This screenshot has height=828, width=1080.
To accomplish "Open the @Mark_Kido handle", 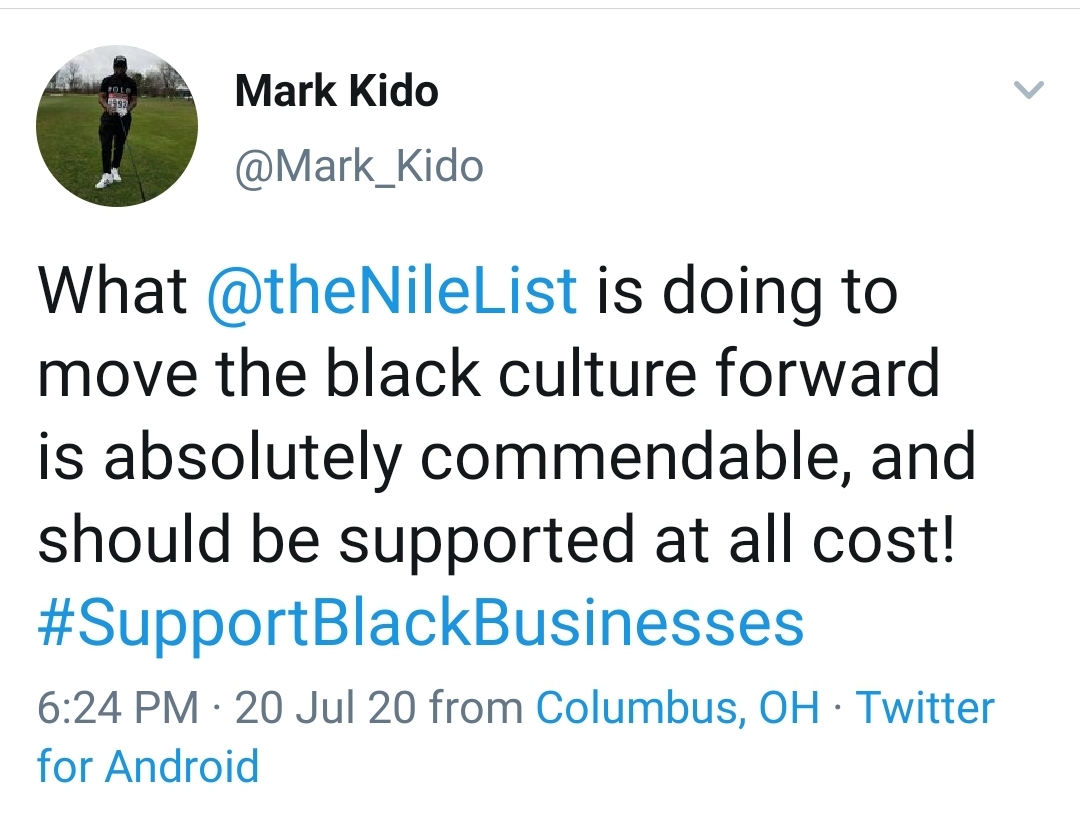I will [359, 167].
